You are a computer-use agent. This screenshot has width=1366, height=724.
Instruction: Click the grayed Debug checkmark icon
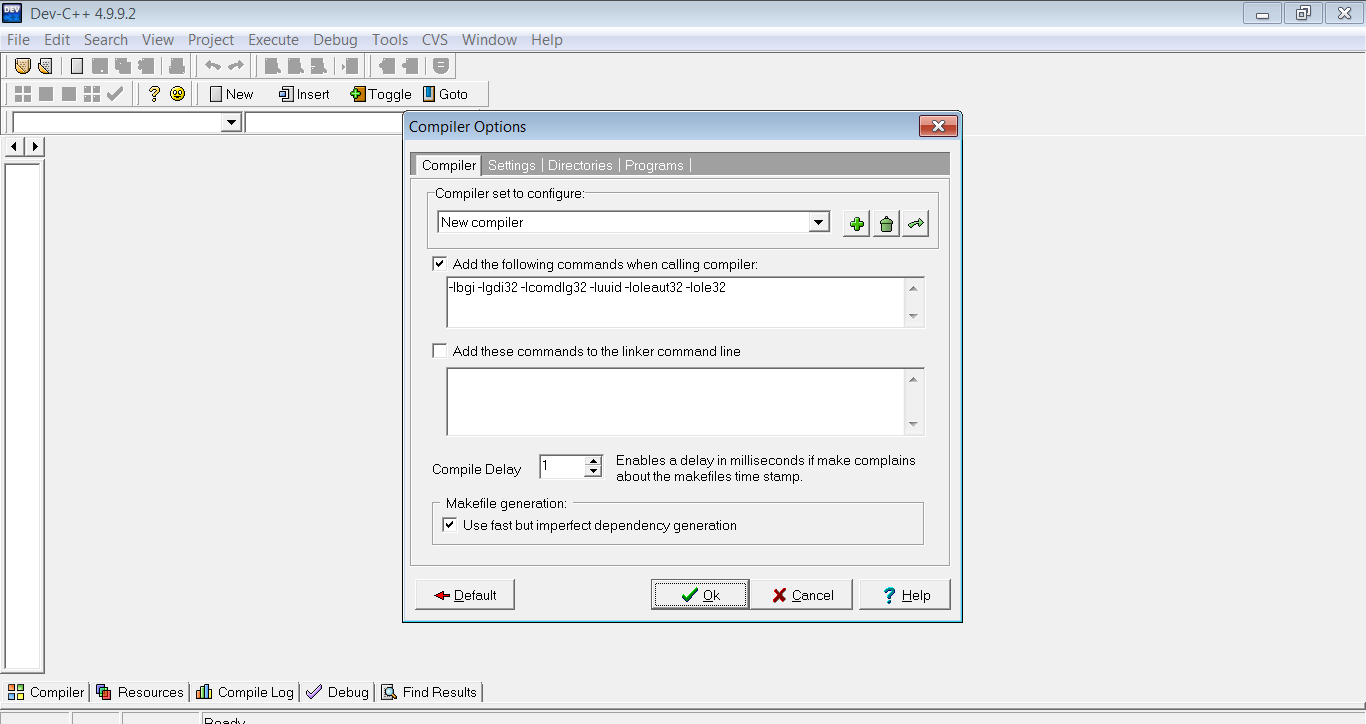click(115, 94)
